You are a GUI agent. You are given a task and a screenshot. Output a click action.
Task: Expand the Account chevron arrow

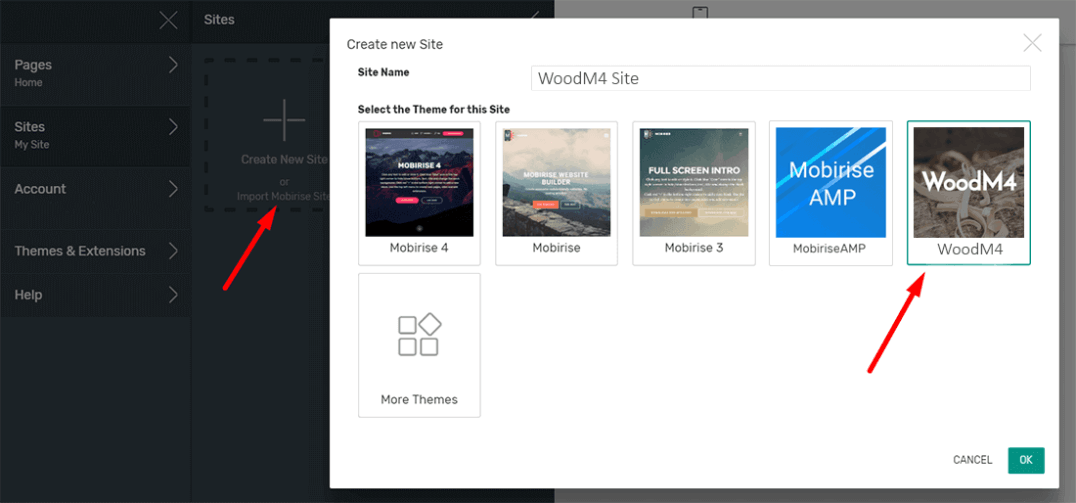pyautogui.click(x=173, y=189)
